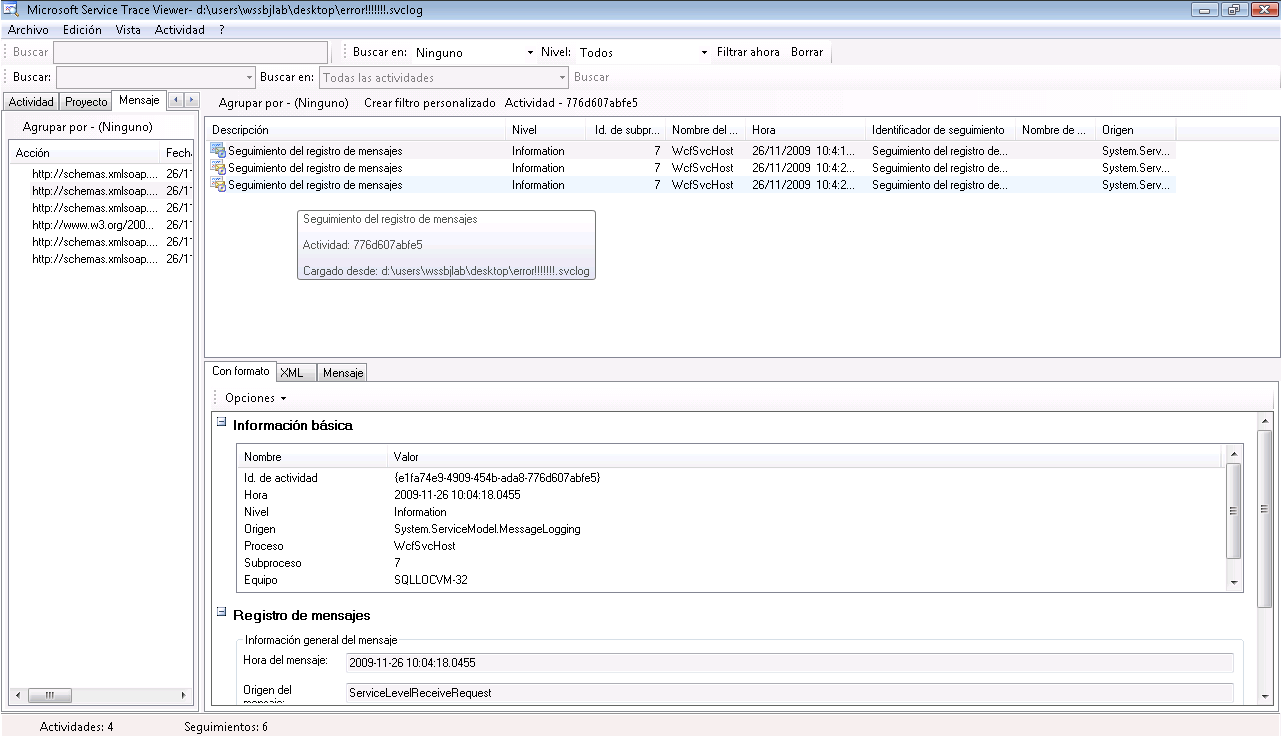Click up arrow of detail pane outer scrollbar
This screenshot has height=736, width=1282.
click(x=1266, y=422)
